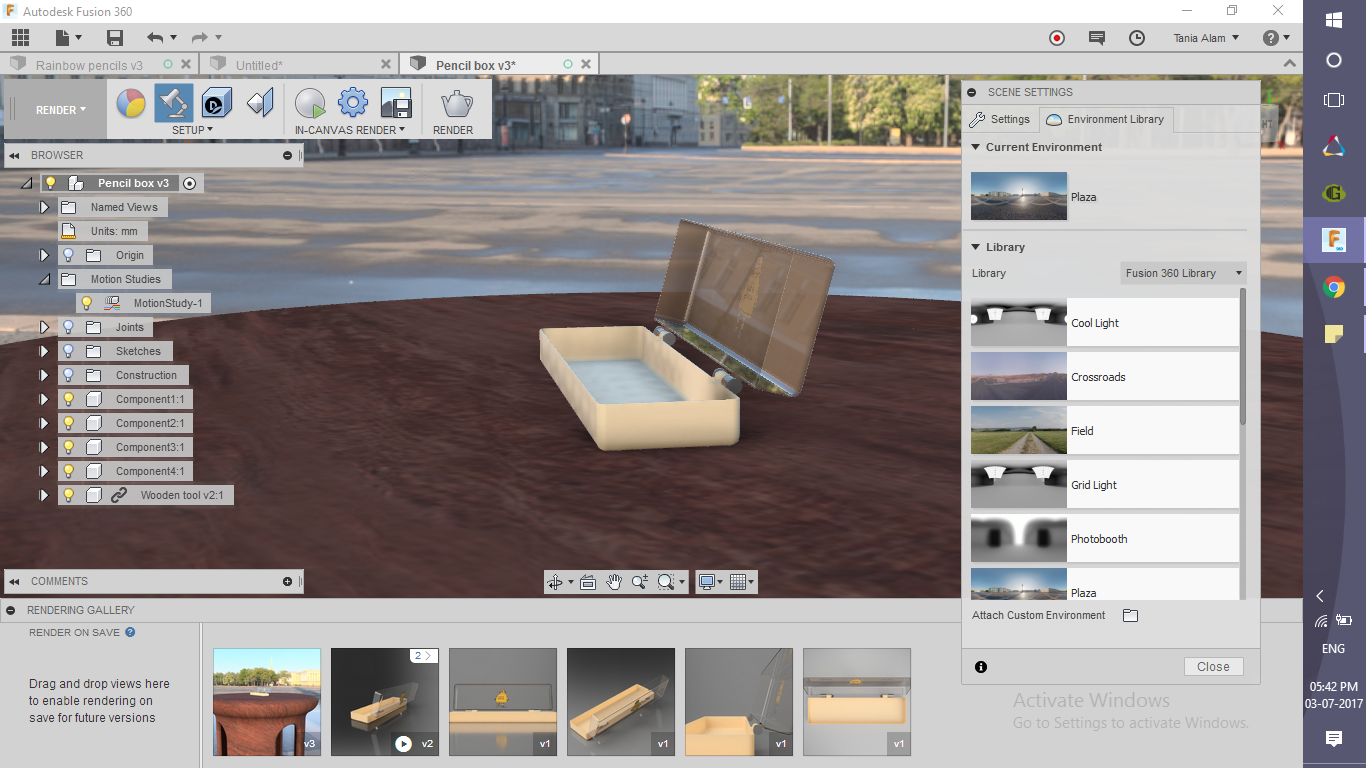This screenshot has width=1366, height=768.
Task: Toggle visibility bulb of Construction
Action: [x=69, y=375]
